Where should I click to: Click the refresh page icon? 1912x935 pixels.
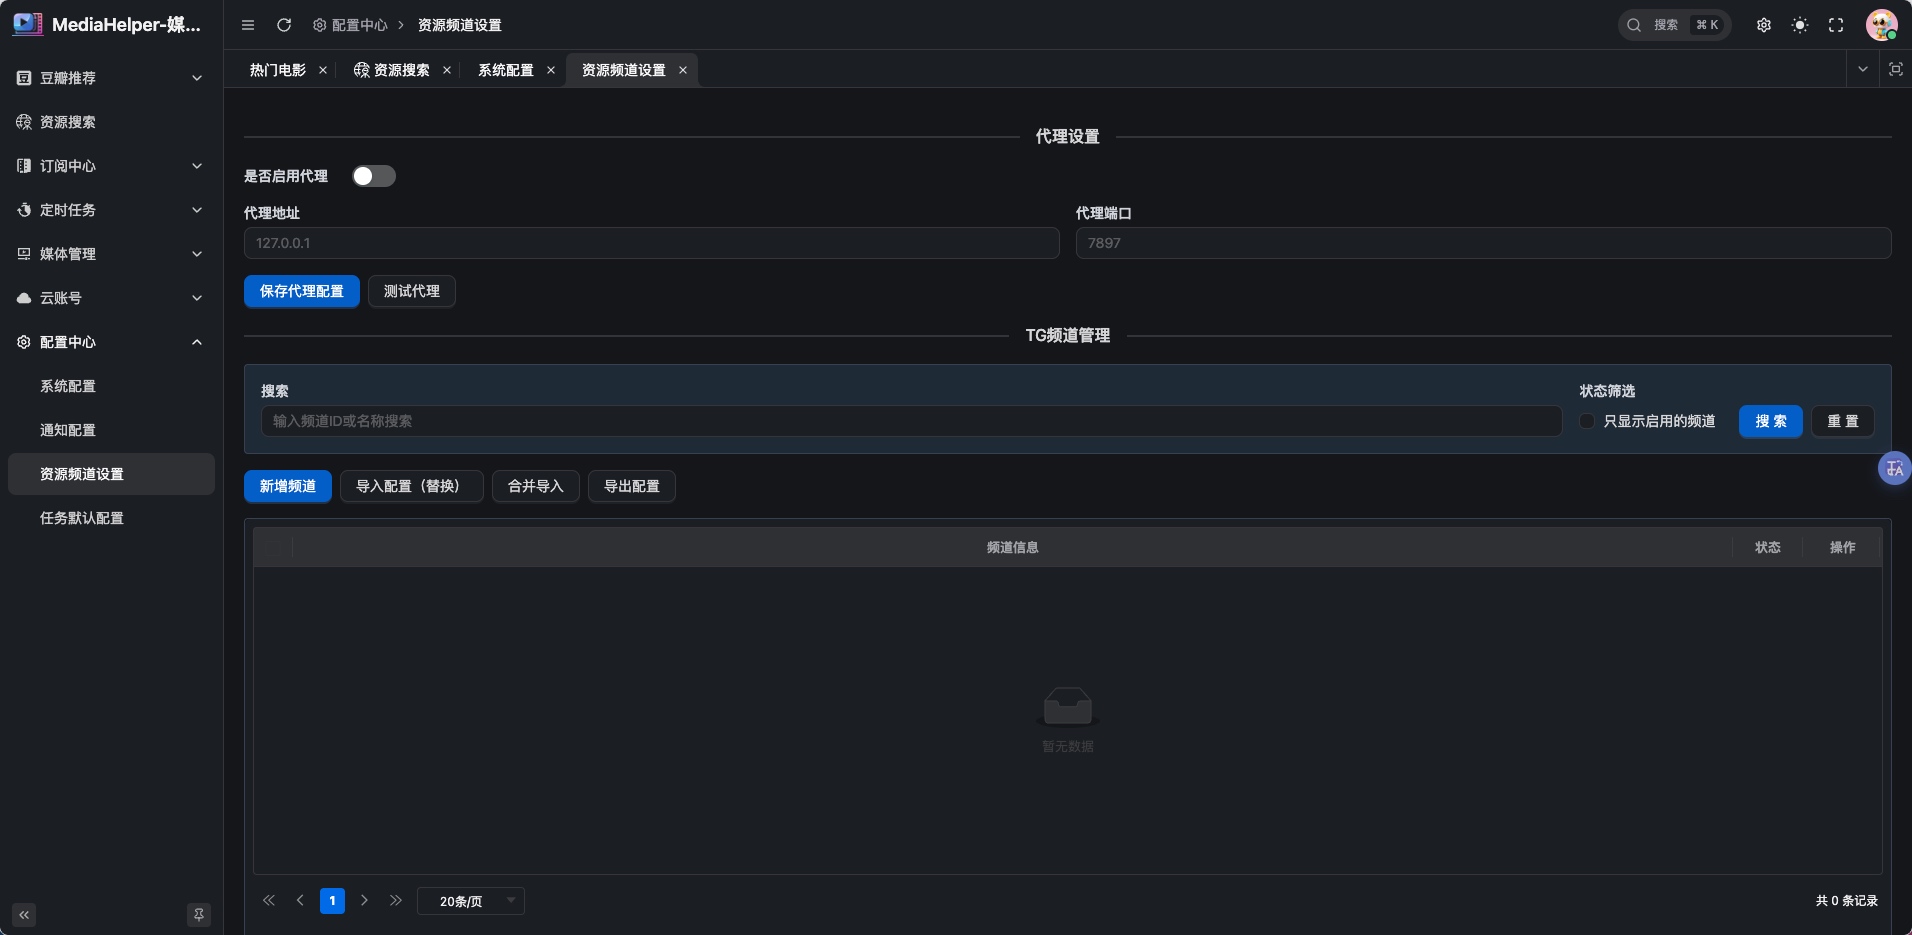[284, 25]
